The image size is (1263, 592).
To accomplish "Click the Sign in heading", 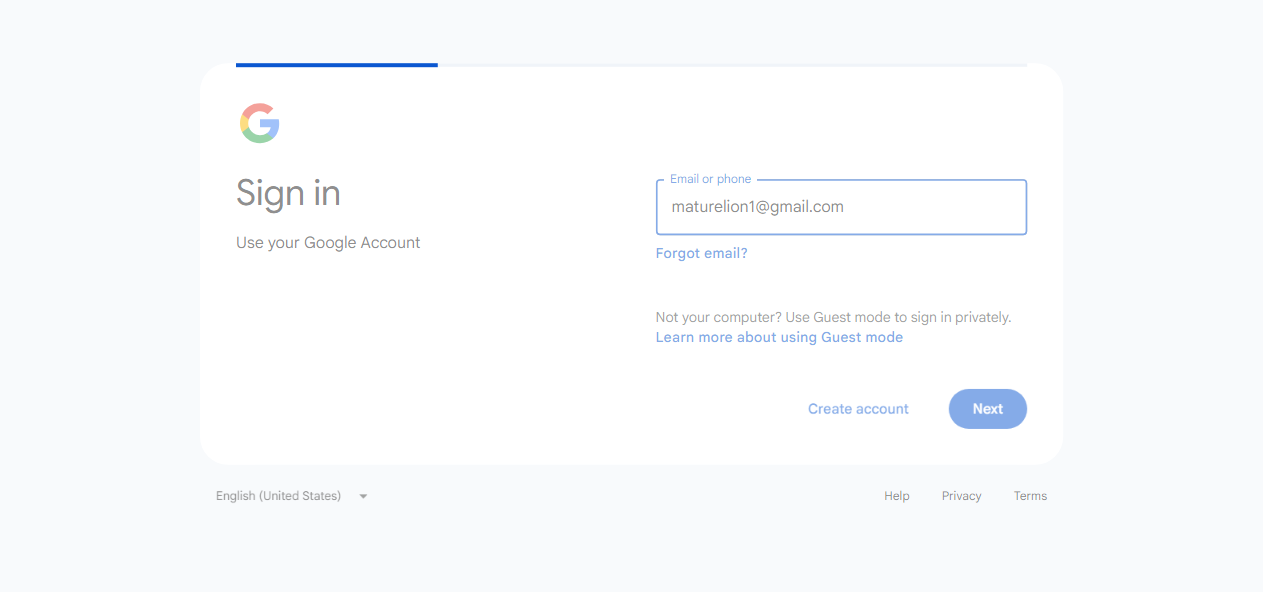I will 288,193.
